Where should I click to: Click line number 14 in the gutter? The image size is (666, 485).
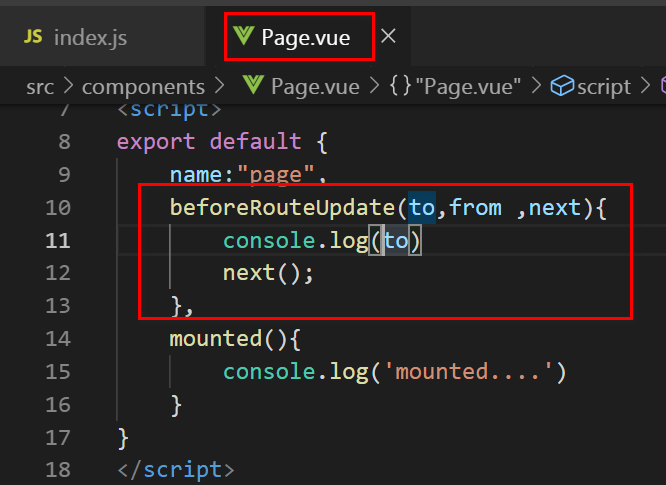[x=58, y=338]
